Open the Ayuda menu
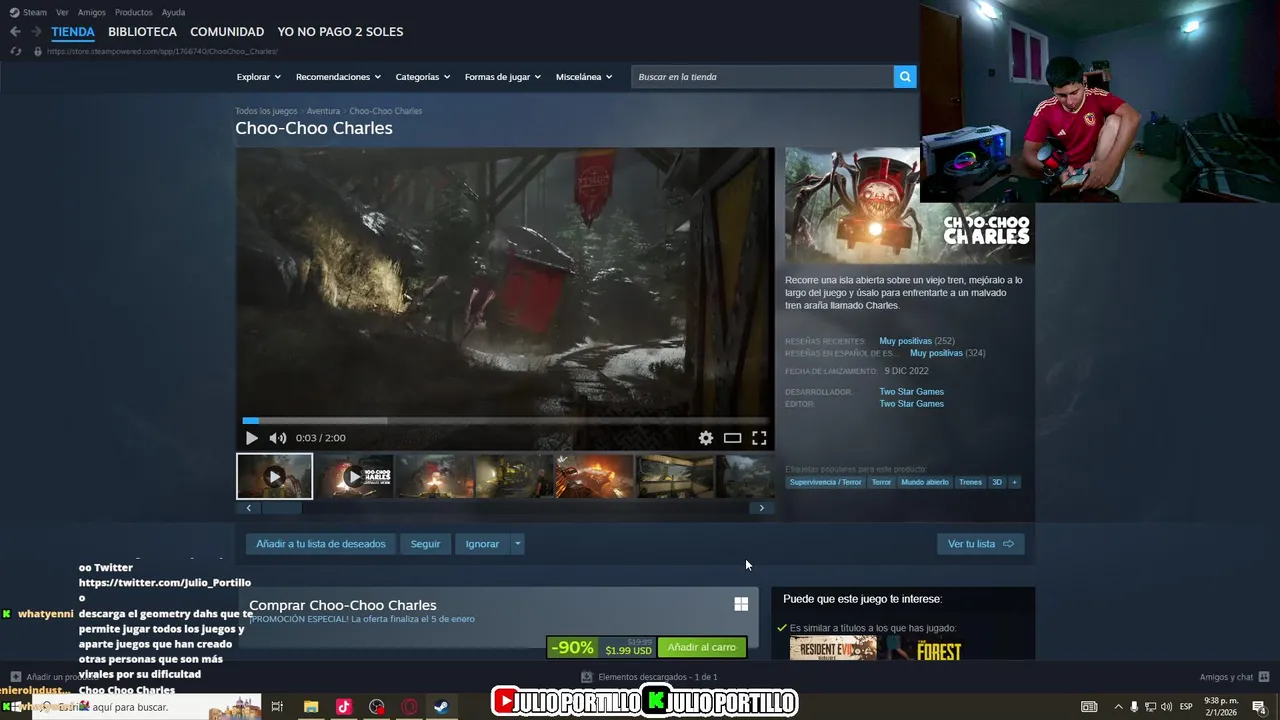The height and width of the screenshot is (720, 1280). (x=173, y=12)
